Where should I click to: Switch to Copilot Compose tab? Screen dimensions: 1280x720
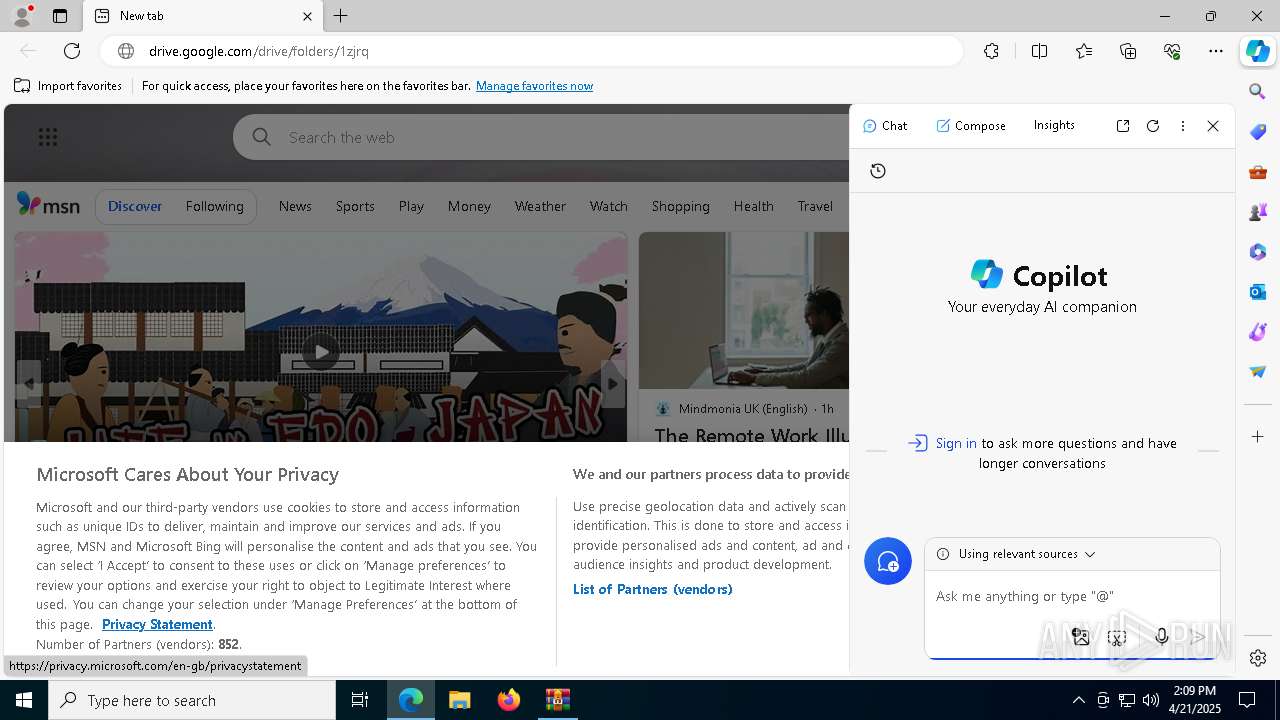[971, 126]
